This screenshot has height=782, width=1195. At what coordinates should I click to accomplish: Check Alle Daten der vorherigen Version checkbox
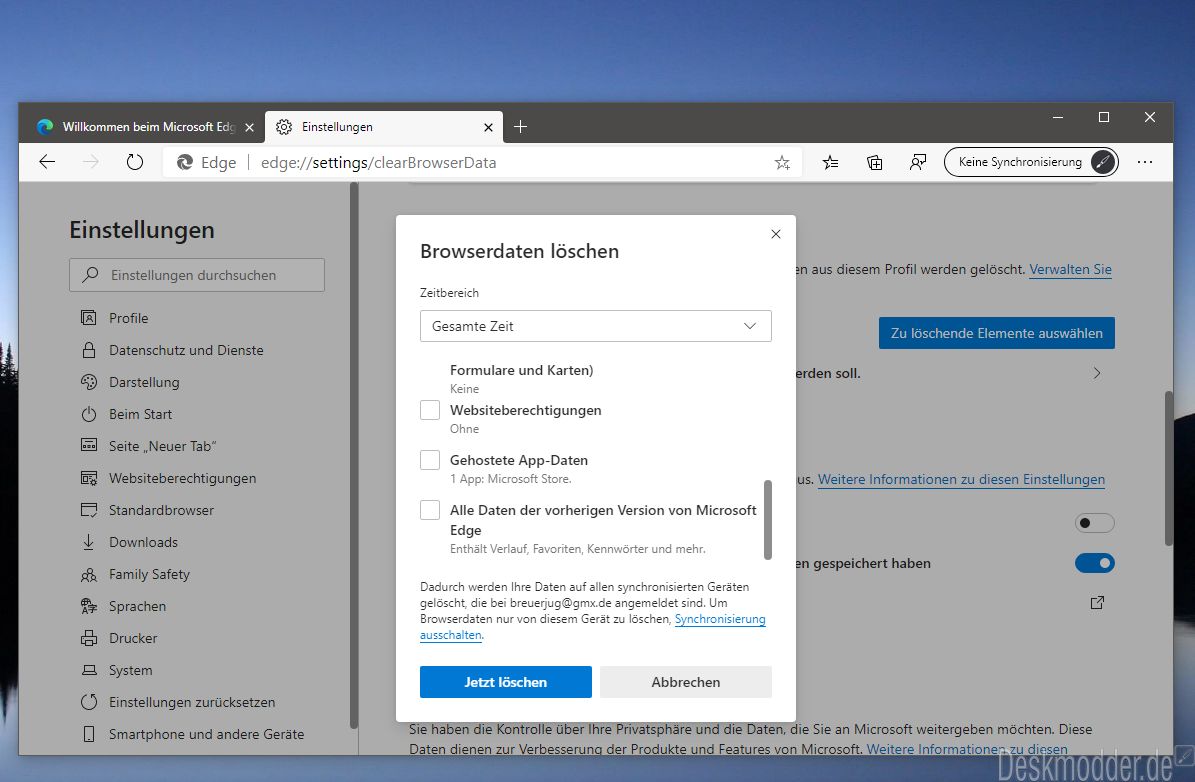[x=430, y=510]
